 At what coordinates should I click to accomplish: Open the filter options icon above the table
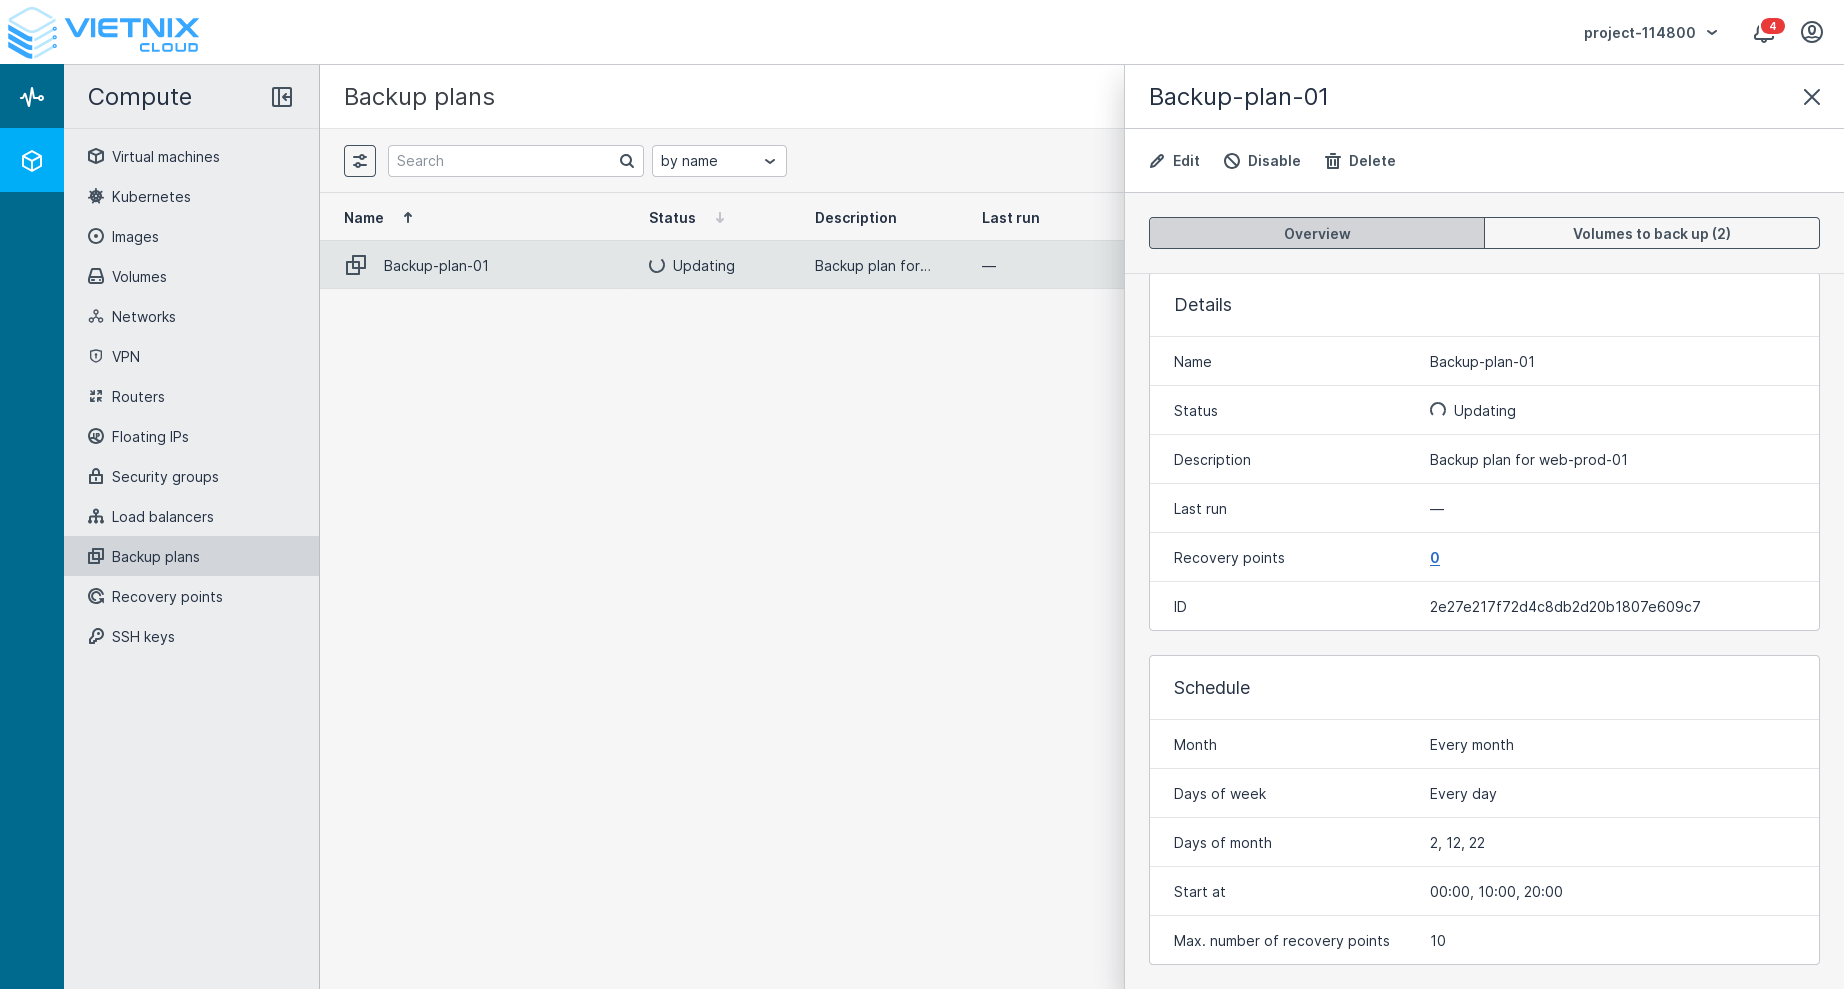[360, 160]
